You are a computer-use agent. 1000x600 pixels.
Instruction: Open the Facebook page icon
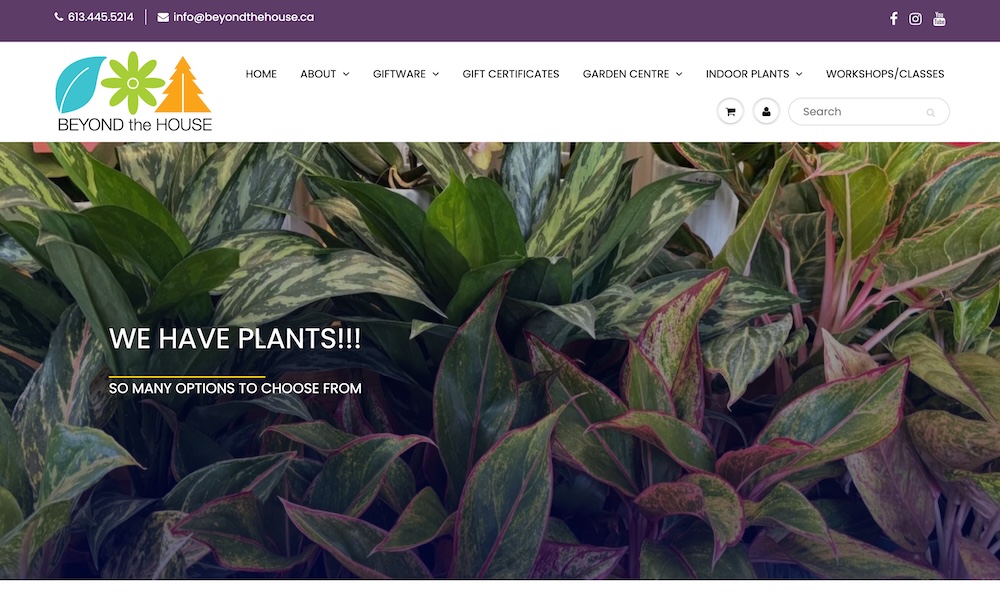point(893,18)
